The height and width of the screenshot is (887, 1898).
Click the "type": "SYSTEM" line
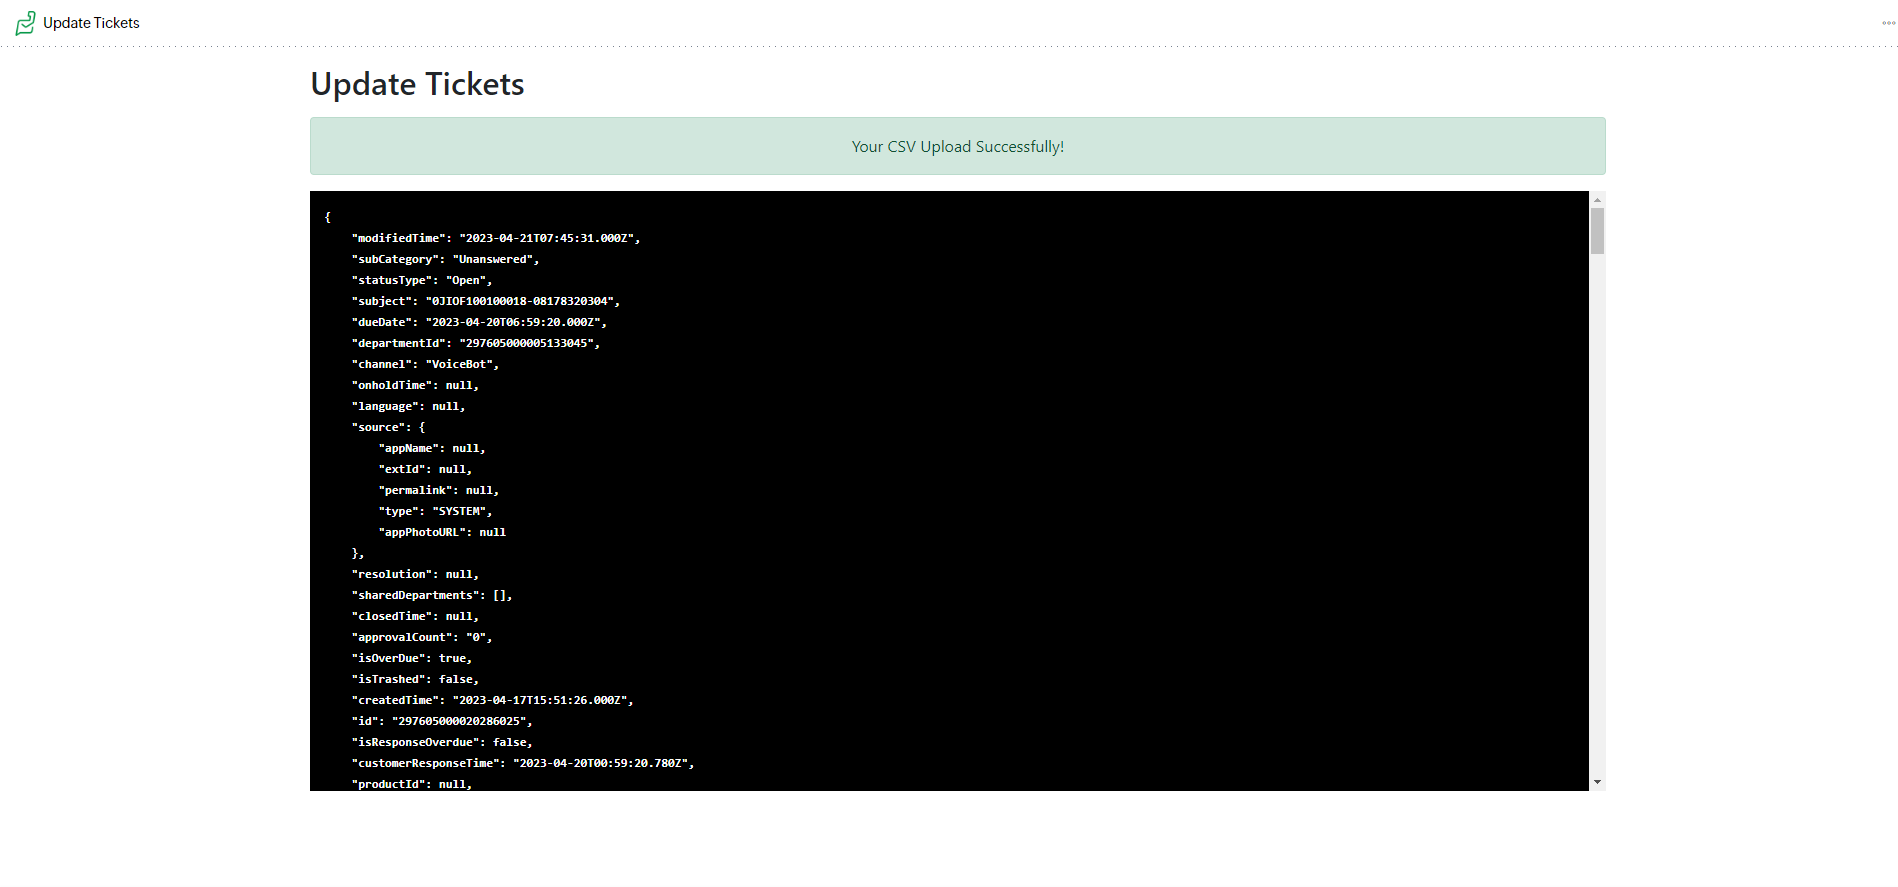pyautogui.click(x=435, y=511)
